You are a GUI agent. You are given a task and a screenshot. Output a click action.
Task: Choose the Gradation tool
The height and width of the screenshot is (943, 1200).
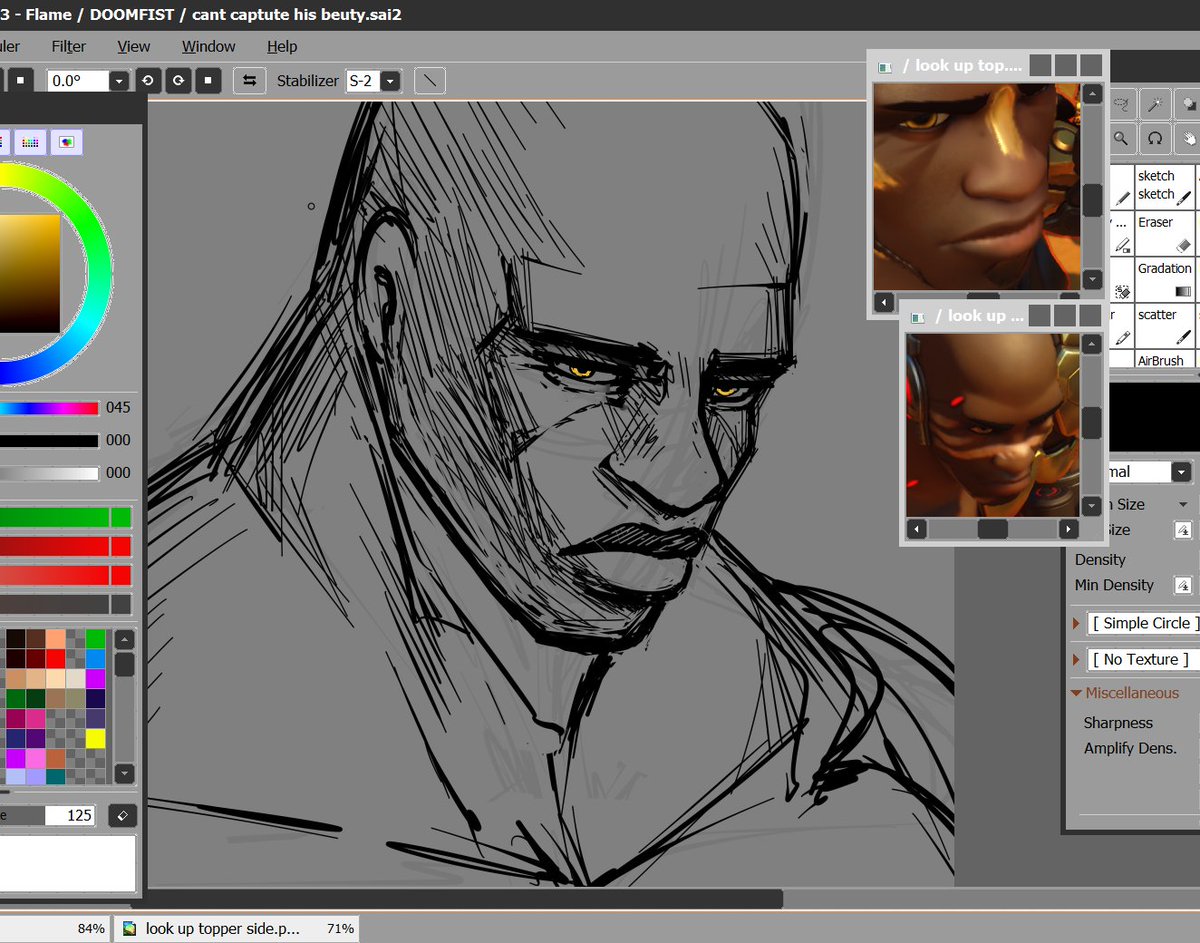[x=1165, y=280]
